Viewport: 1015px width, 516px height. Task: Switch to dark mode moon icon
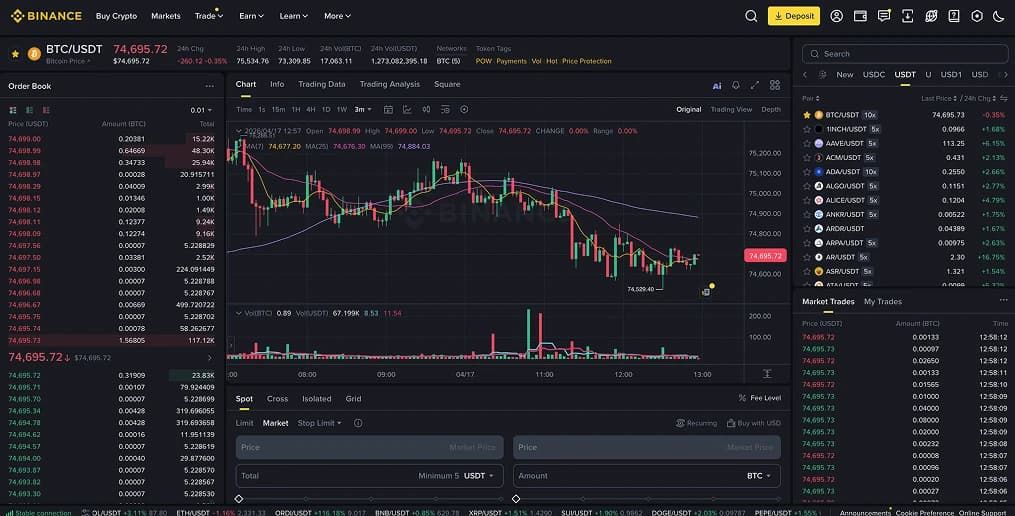tap(999, 16)
